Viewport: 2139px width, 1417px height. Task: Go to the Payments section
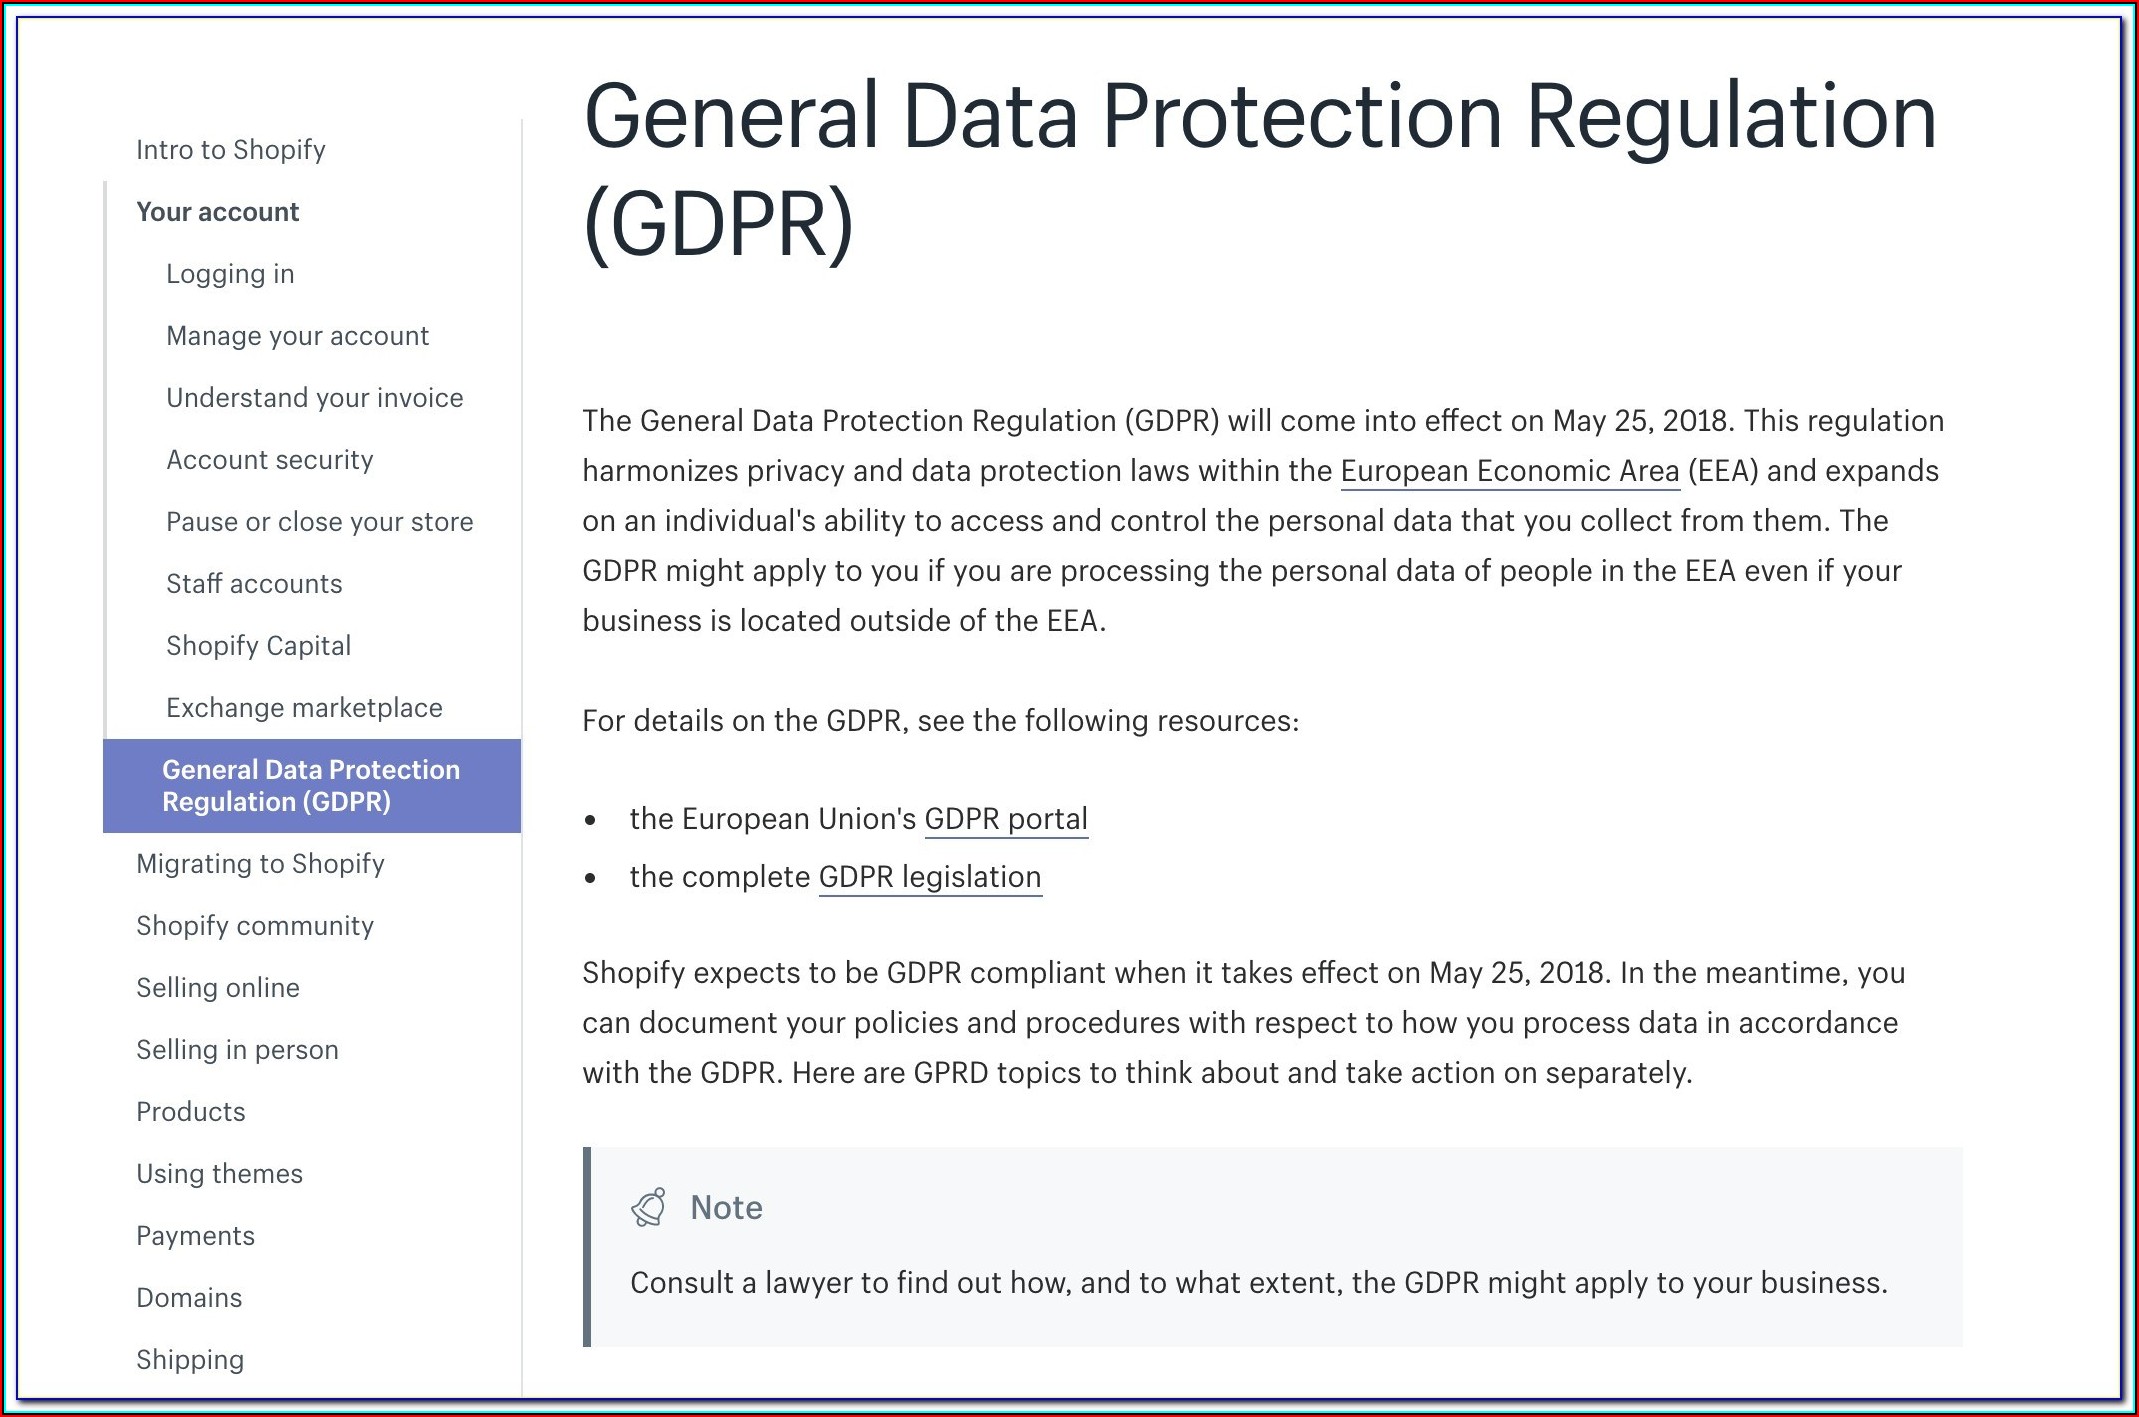click(x=195, y=1236)
